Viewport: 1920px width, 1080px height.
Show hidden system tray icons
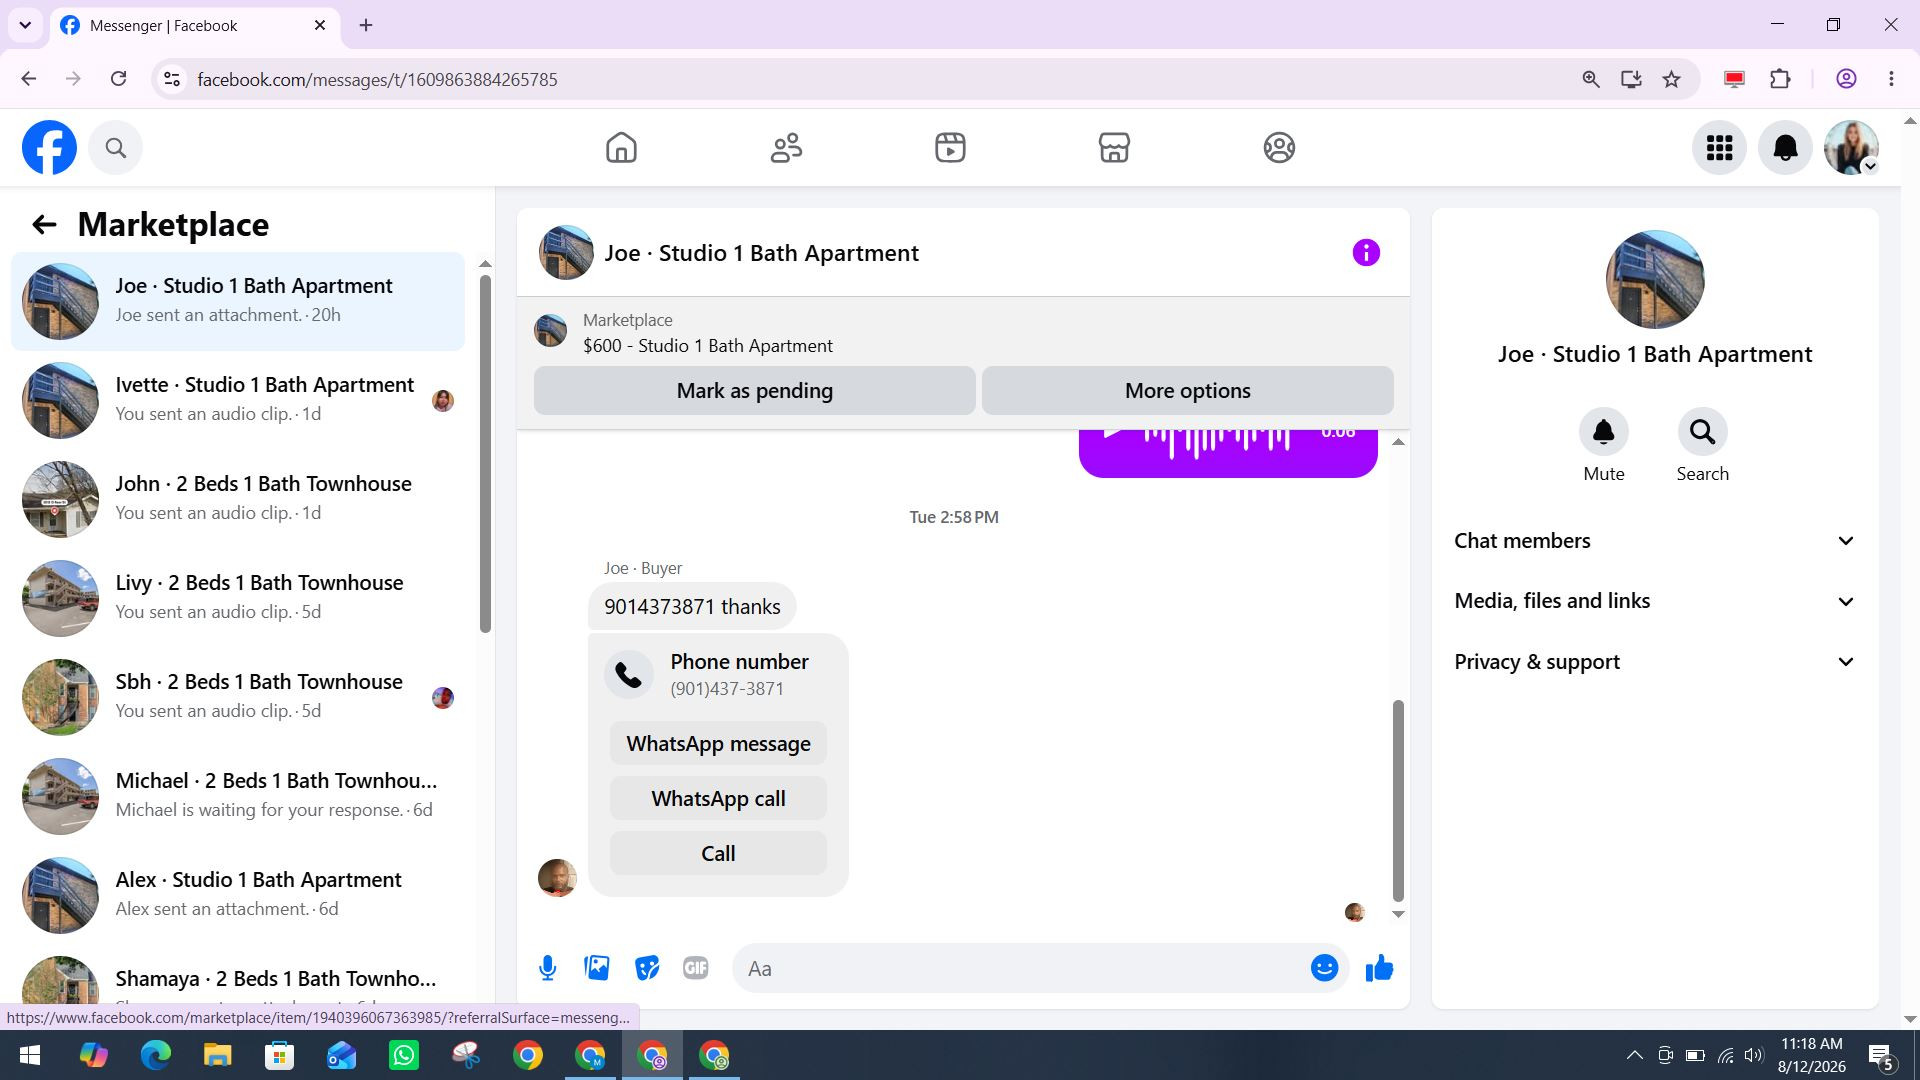click(x=1634, y=1055)
